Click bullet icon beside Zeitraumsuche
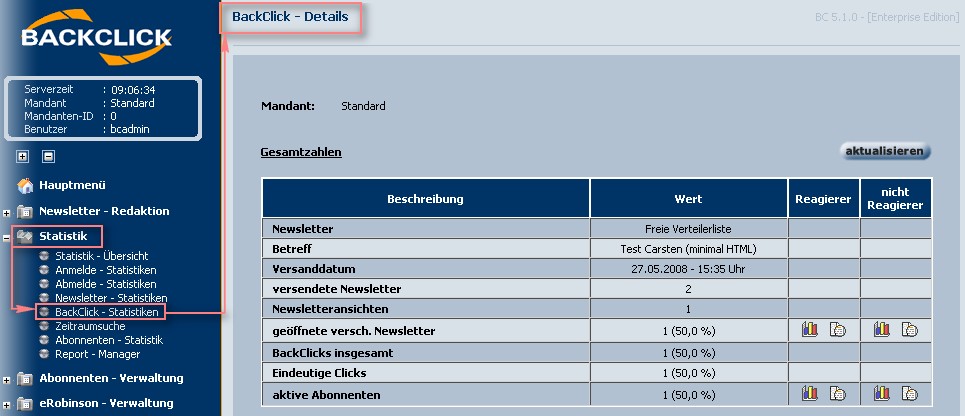This screenshot has width=965, height=416. 43,326
